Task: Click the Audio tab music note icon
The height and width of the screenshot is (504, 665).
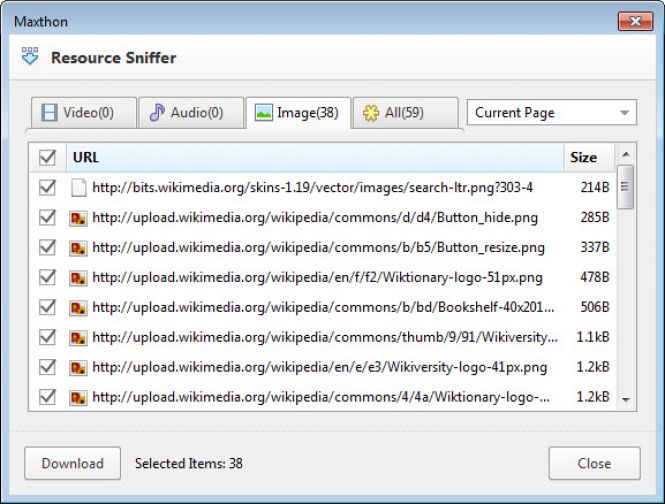Action: point(157,112)
